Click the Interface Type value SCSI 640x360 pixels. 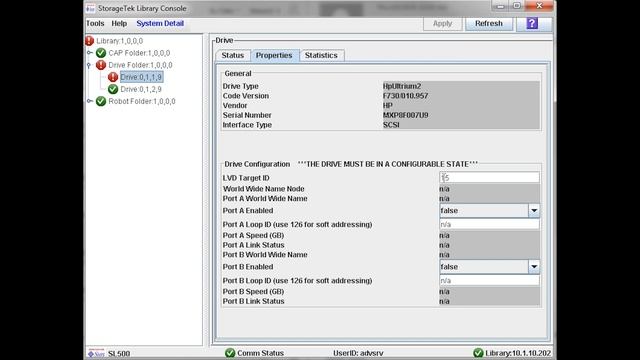[x=391, y=125]
